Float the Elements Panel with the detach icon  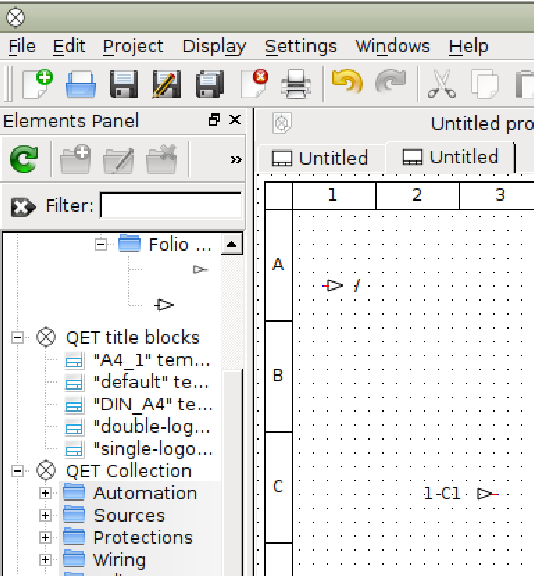214,119
